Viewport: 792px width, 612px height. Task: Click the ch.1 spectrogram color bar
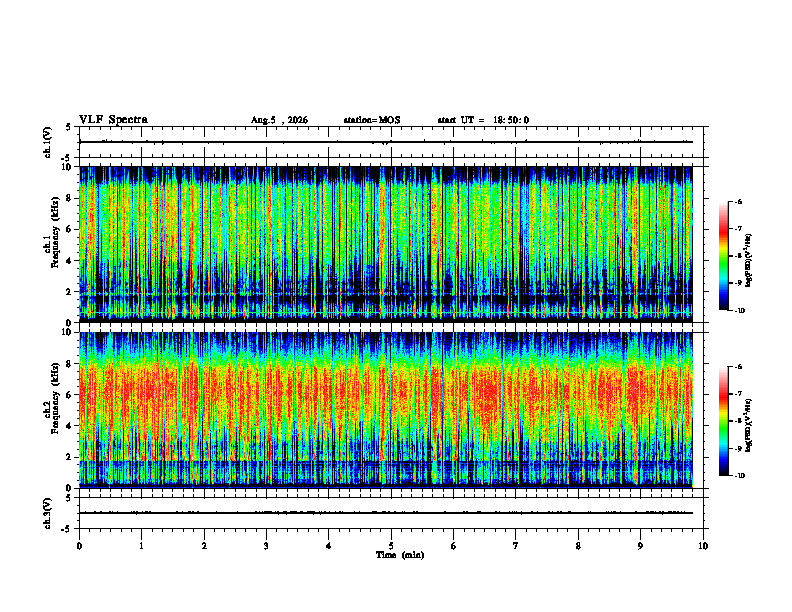[x=723, y=256]
